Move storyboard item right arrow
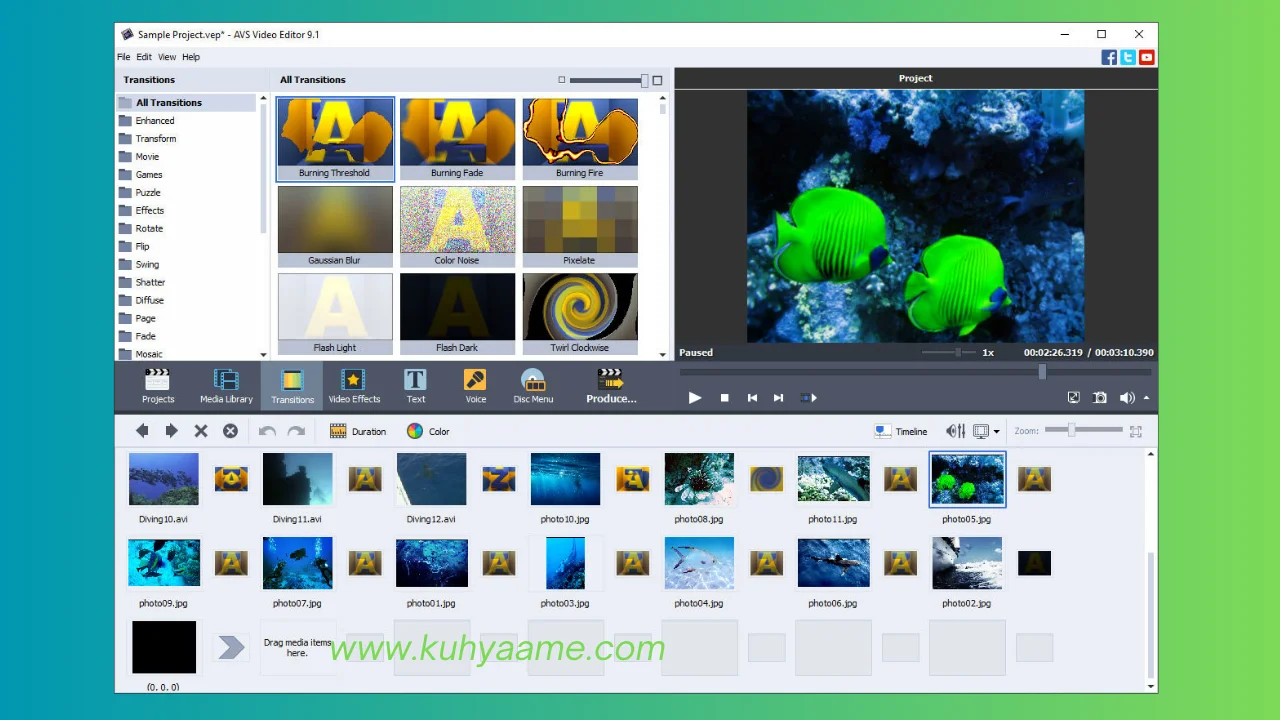The image size is (1280, 720). click(171, 431)
